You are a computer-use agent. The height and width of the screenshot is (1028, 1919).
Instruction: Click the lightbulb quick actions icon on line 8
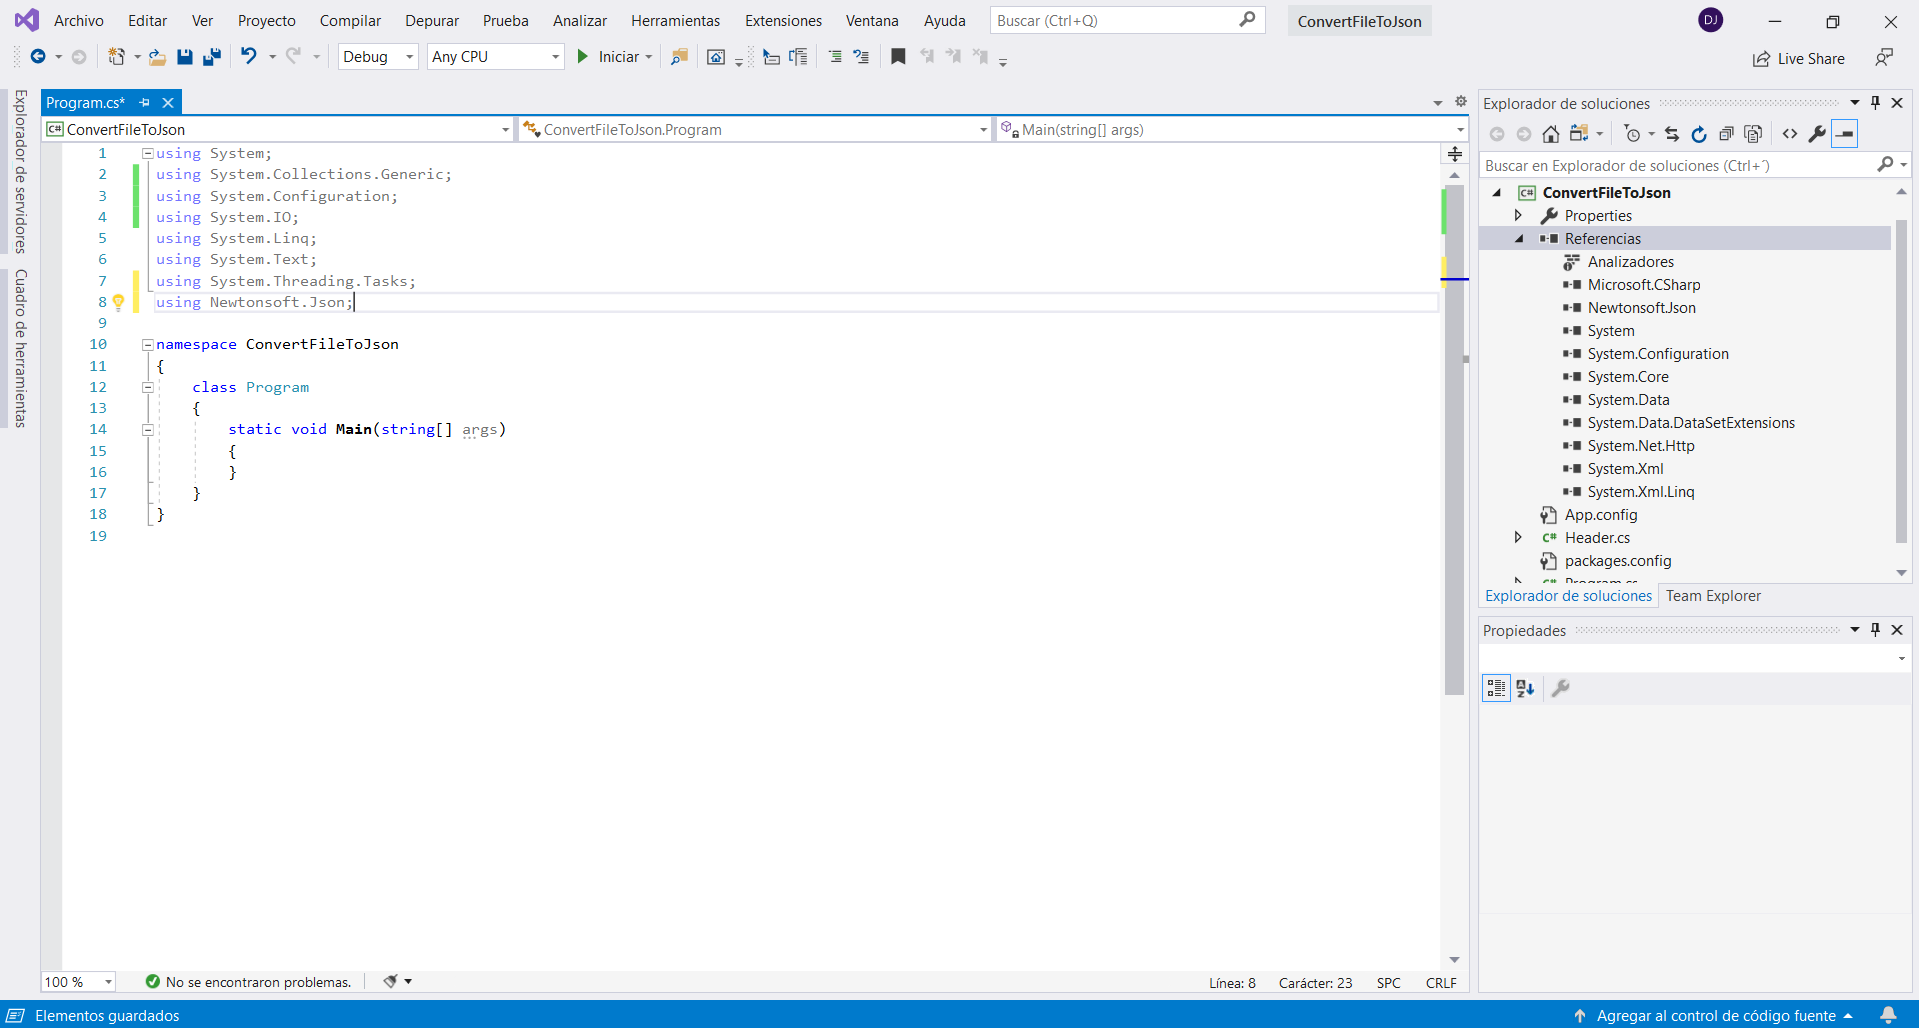tap(118, 302)
